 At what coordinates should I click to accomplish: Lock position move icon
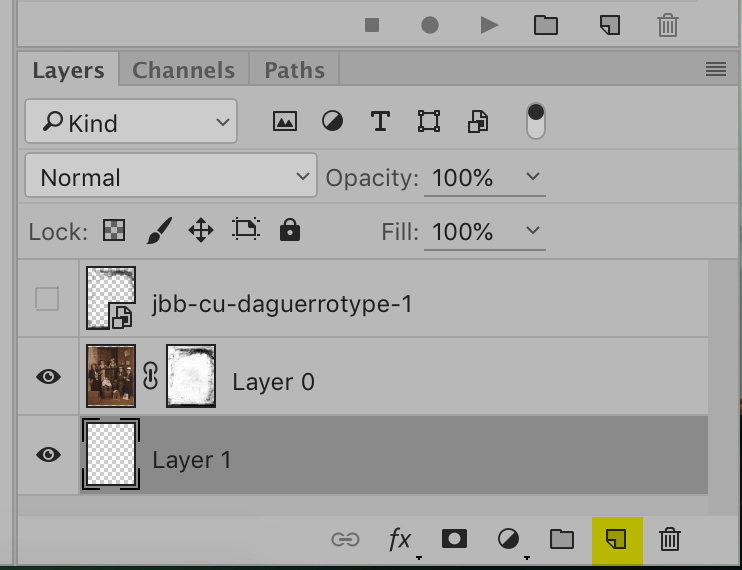[201, 230]
